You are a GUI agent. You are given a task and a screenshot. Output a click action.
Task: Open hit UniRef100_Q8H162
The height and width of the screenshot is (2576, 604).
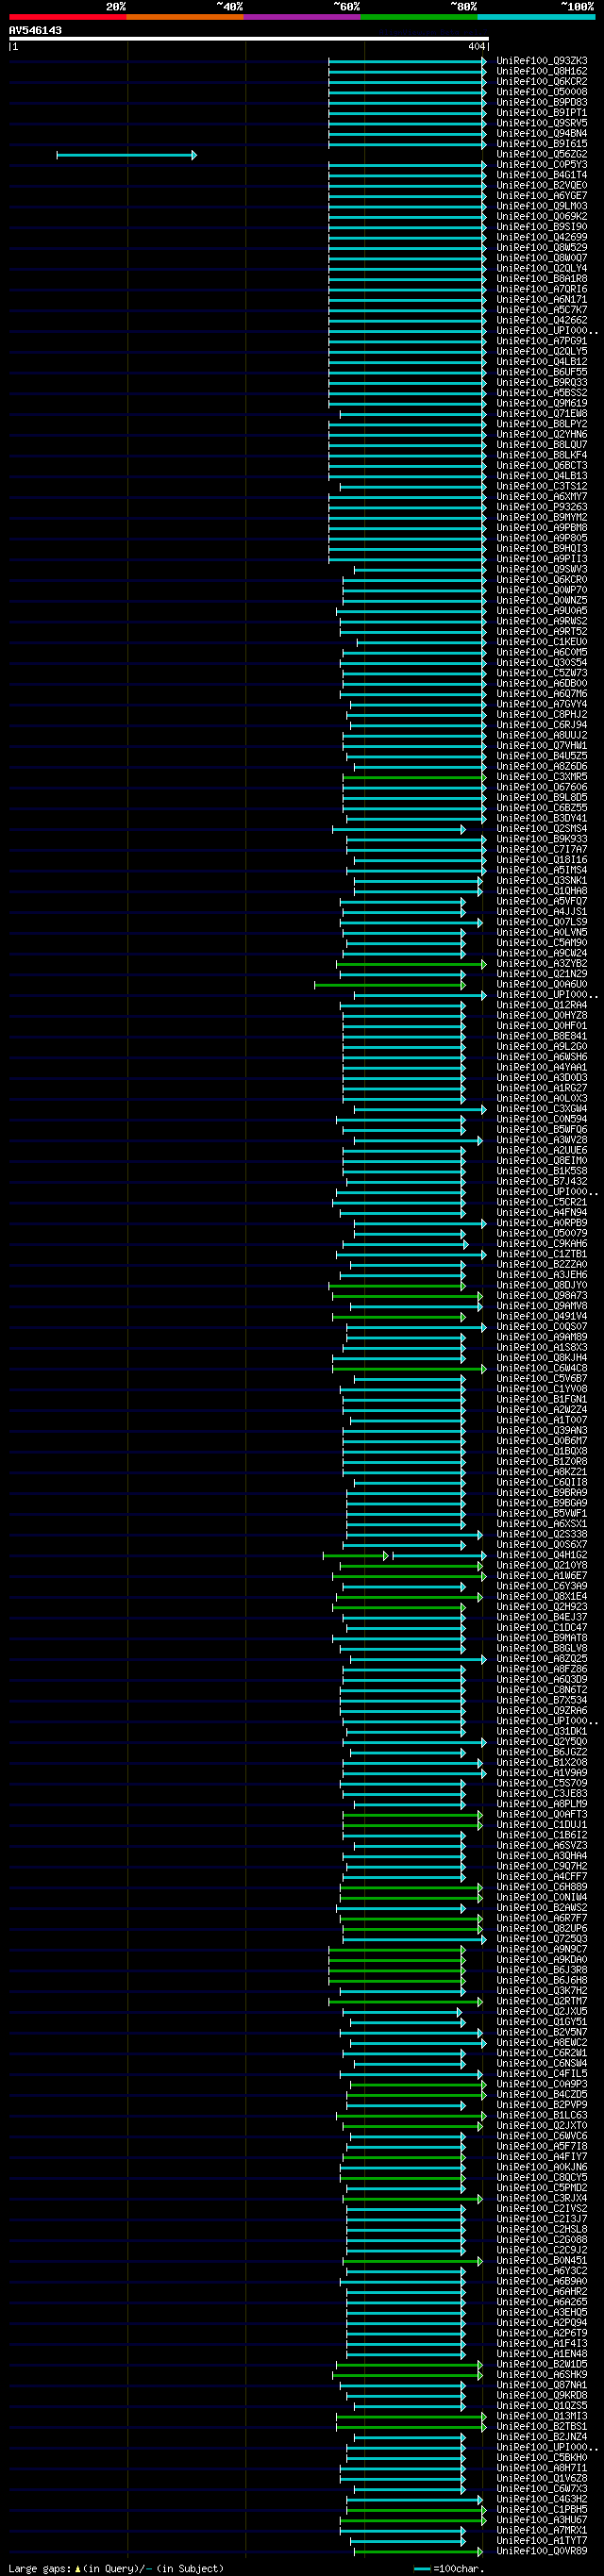click(542, 71)
